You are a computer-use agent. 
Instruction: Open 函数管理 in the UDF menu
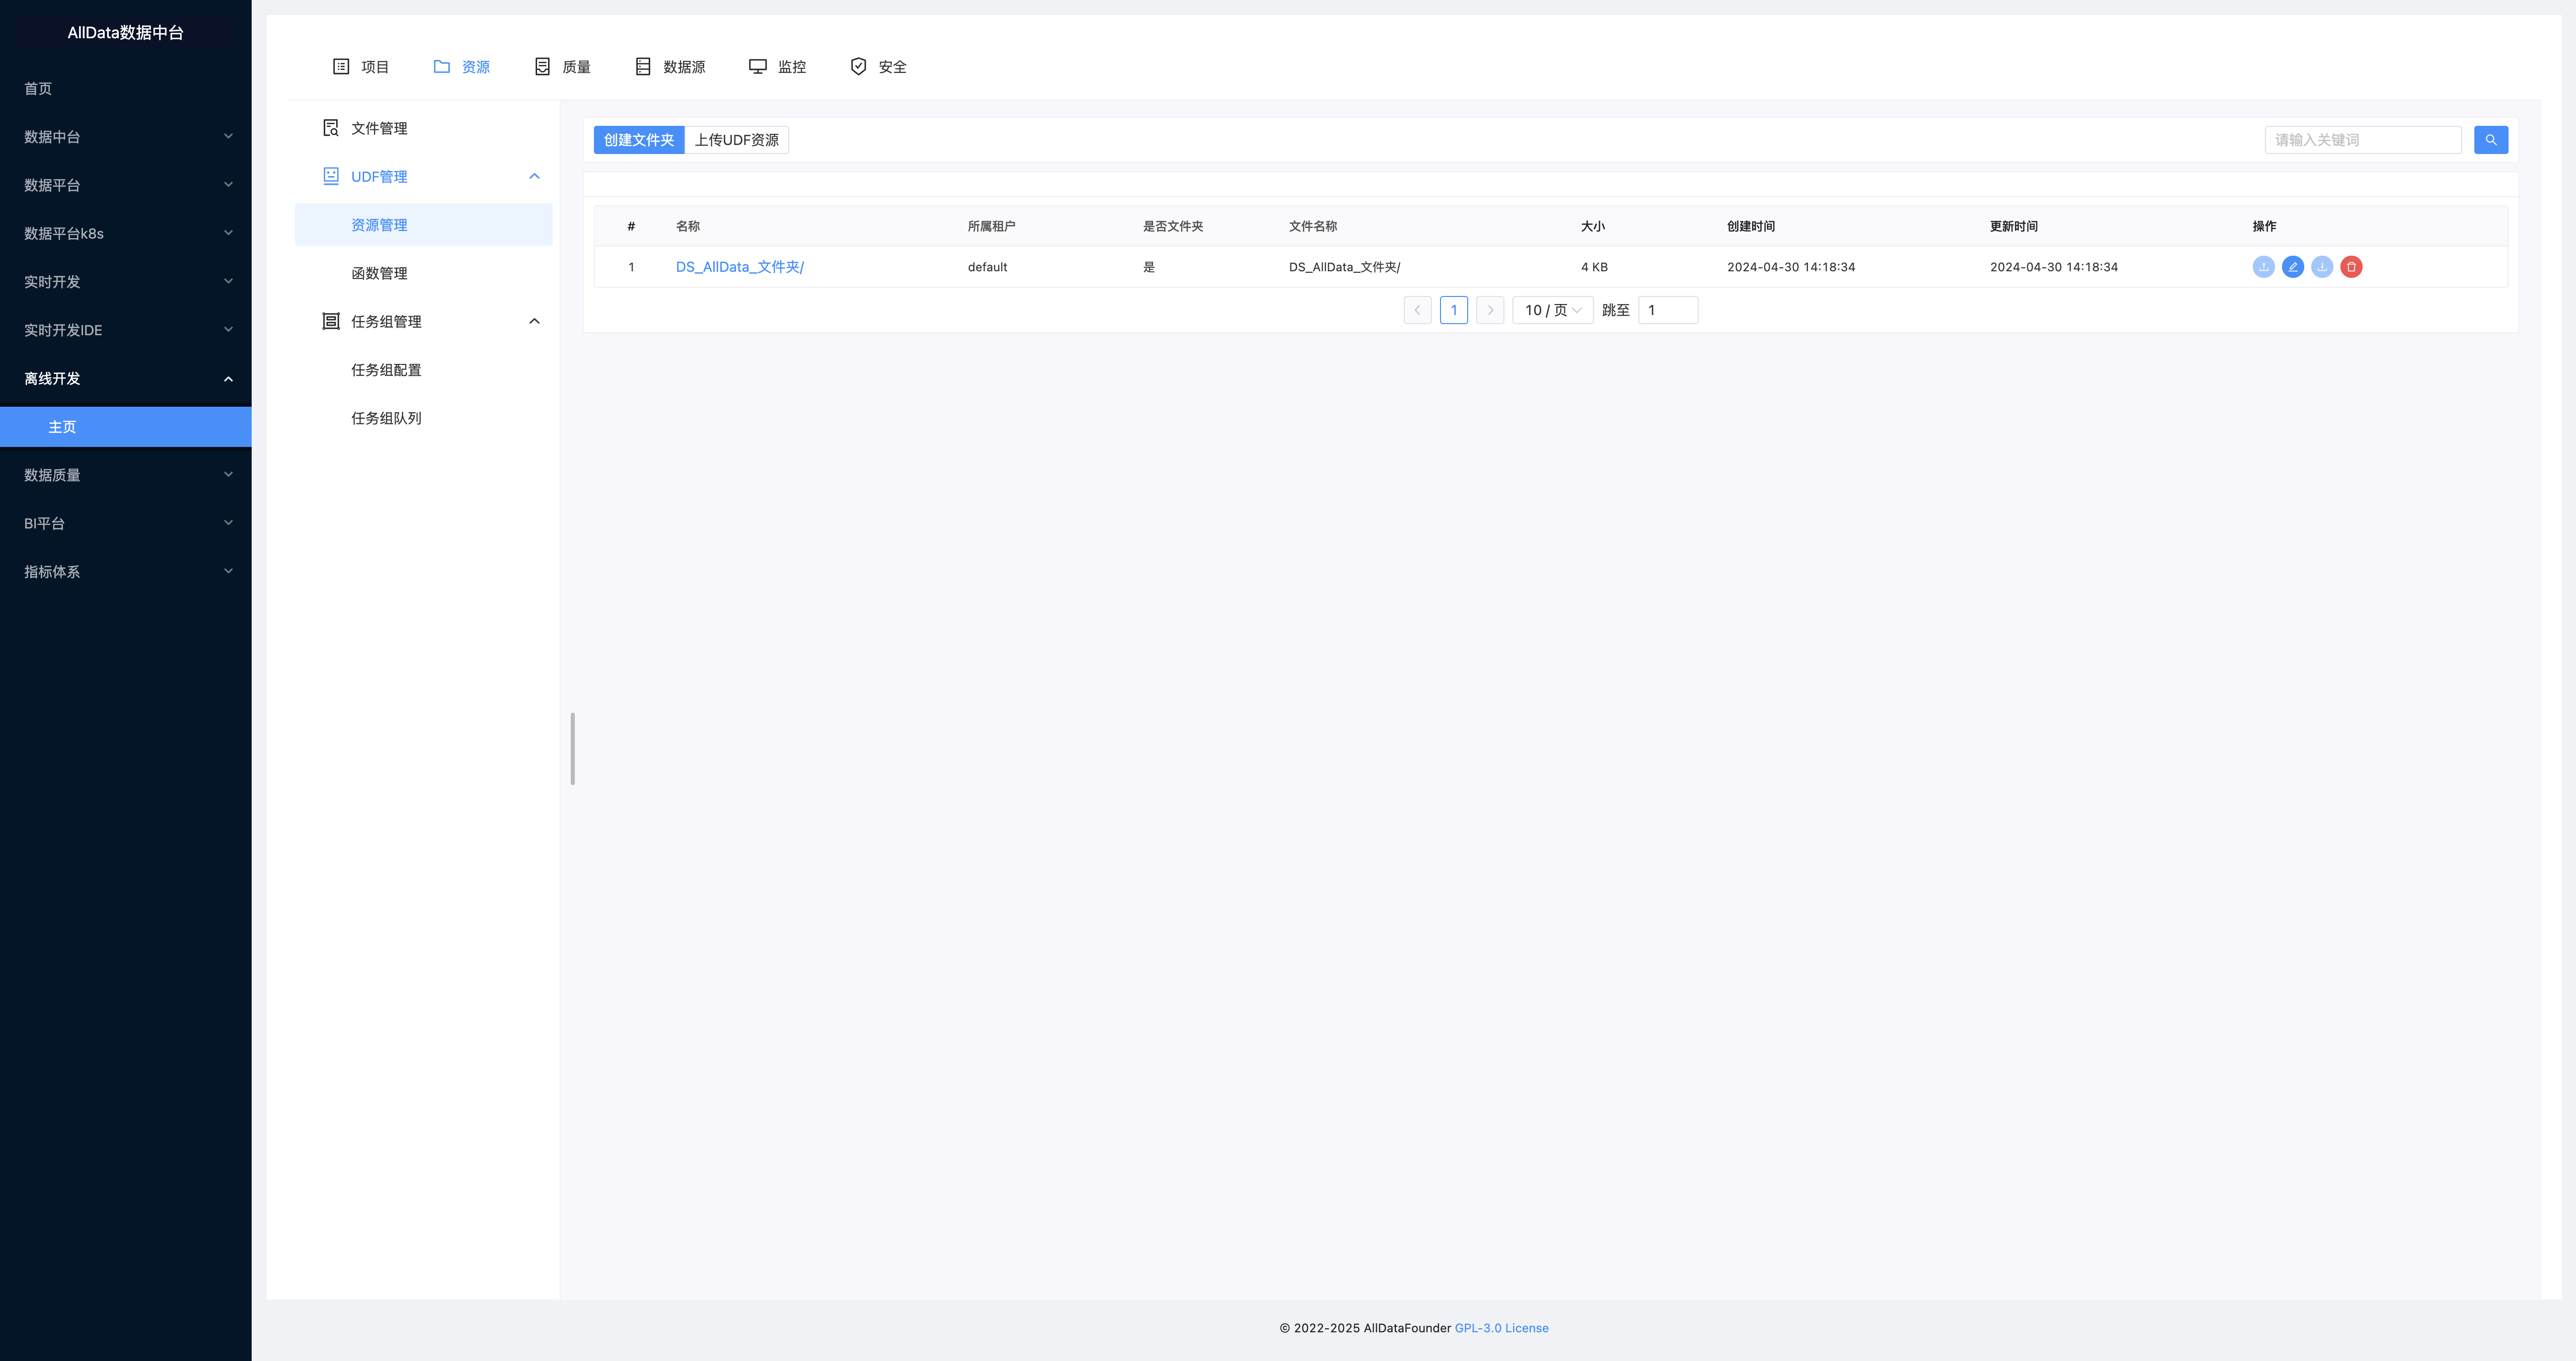(423, 273)
